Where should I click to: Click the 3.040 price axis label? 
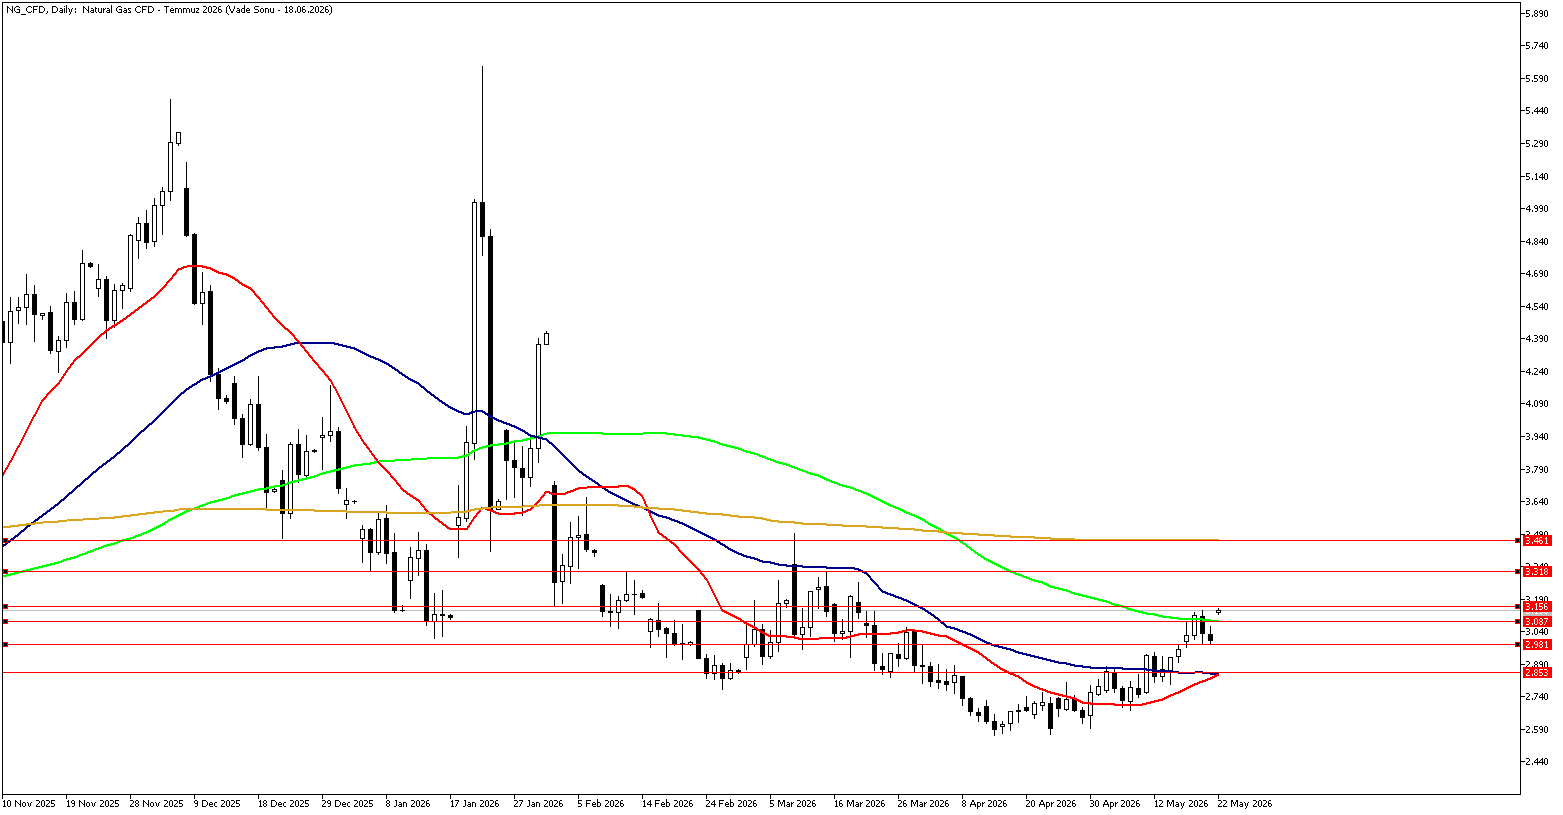pos(1537,632)
